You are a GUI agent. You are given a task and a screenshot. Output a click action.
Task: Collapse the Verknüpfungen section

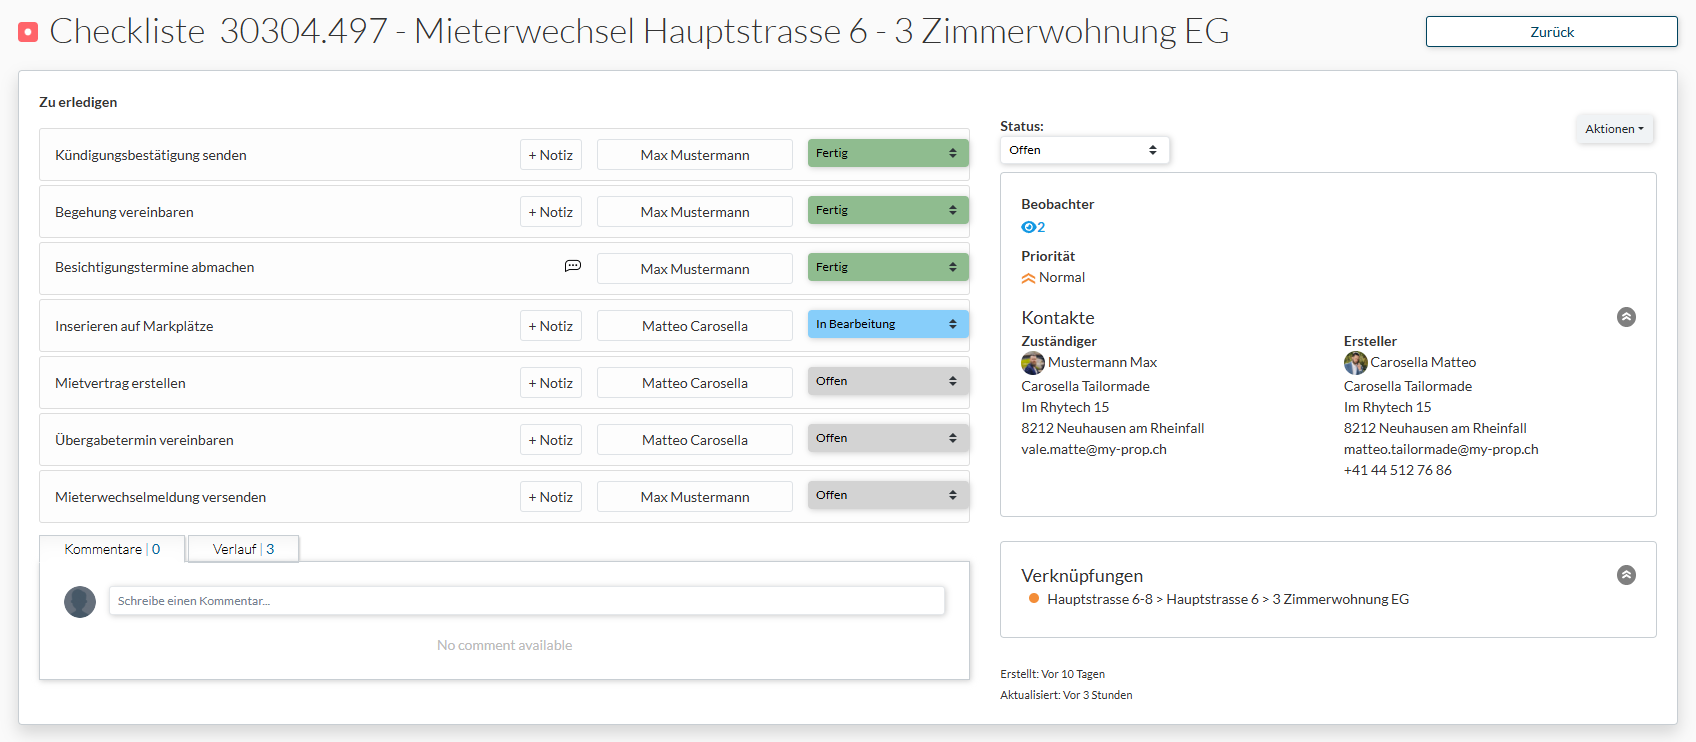[x=1626, y=575]
